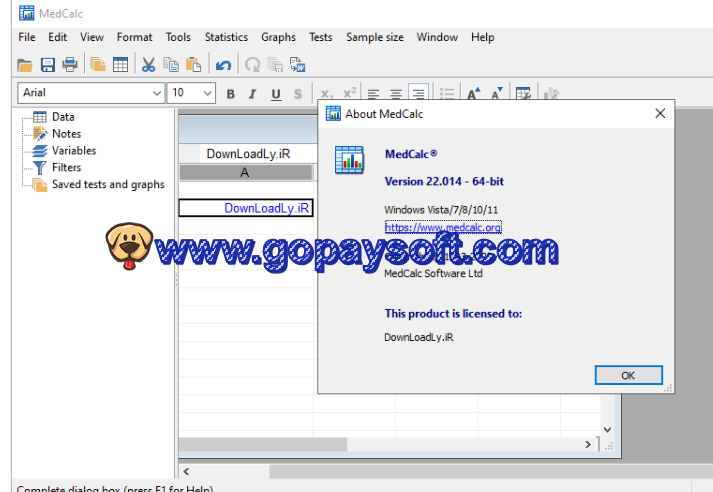Open the Window menu
Screen dimensions: 713x492
[437, 37]
